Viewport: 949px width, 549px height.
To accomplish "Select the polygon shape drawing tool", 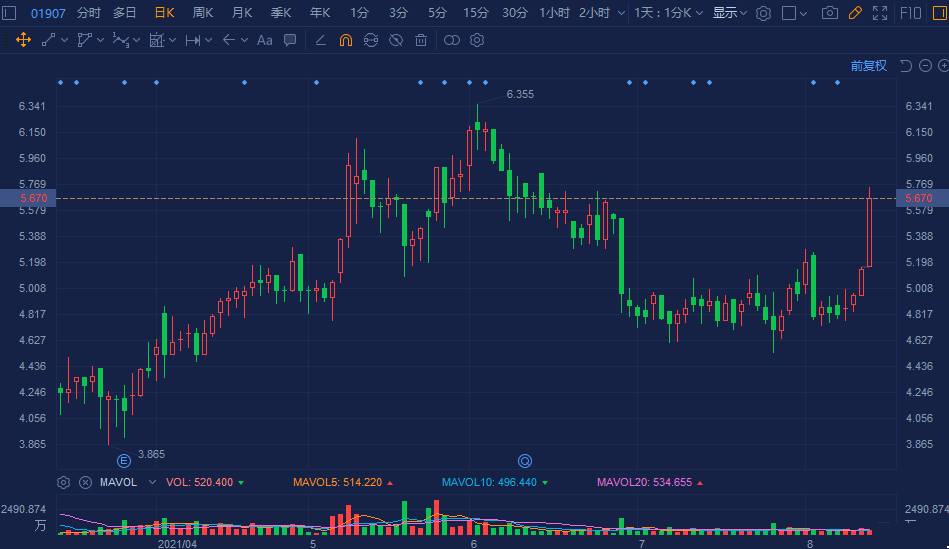I will (85, 40).
